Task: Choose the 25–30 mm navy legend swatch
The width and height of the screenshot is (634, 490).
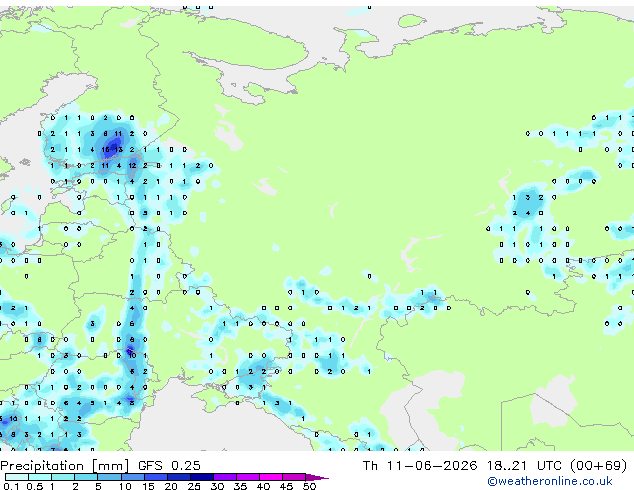Action: [201, 477]
